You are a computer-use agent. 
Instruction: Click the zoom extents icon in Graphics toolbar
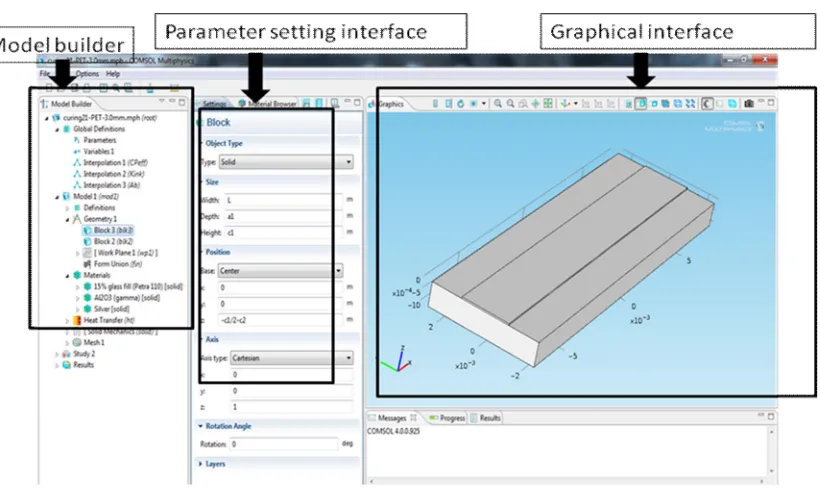(548, 104)
